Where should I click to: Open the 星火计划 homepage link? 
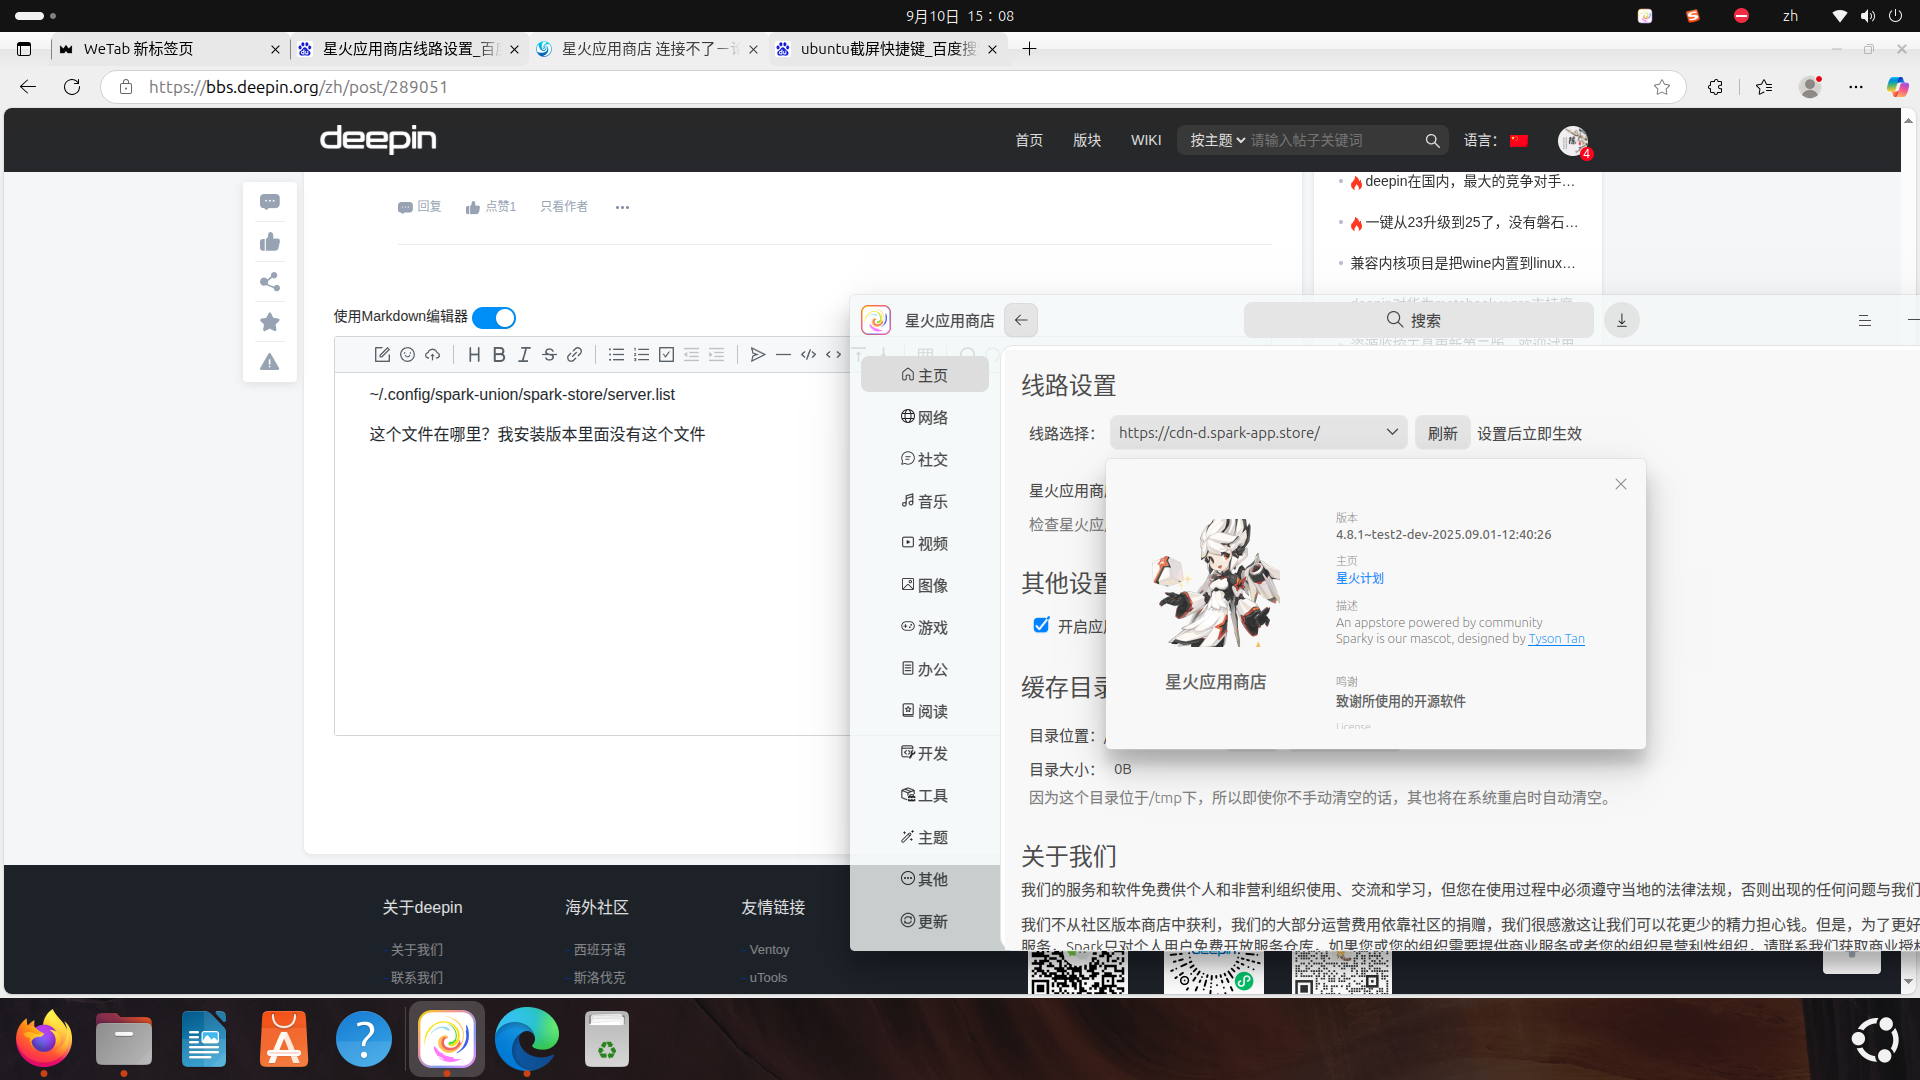tap(1360, 578)
